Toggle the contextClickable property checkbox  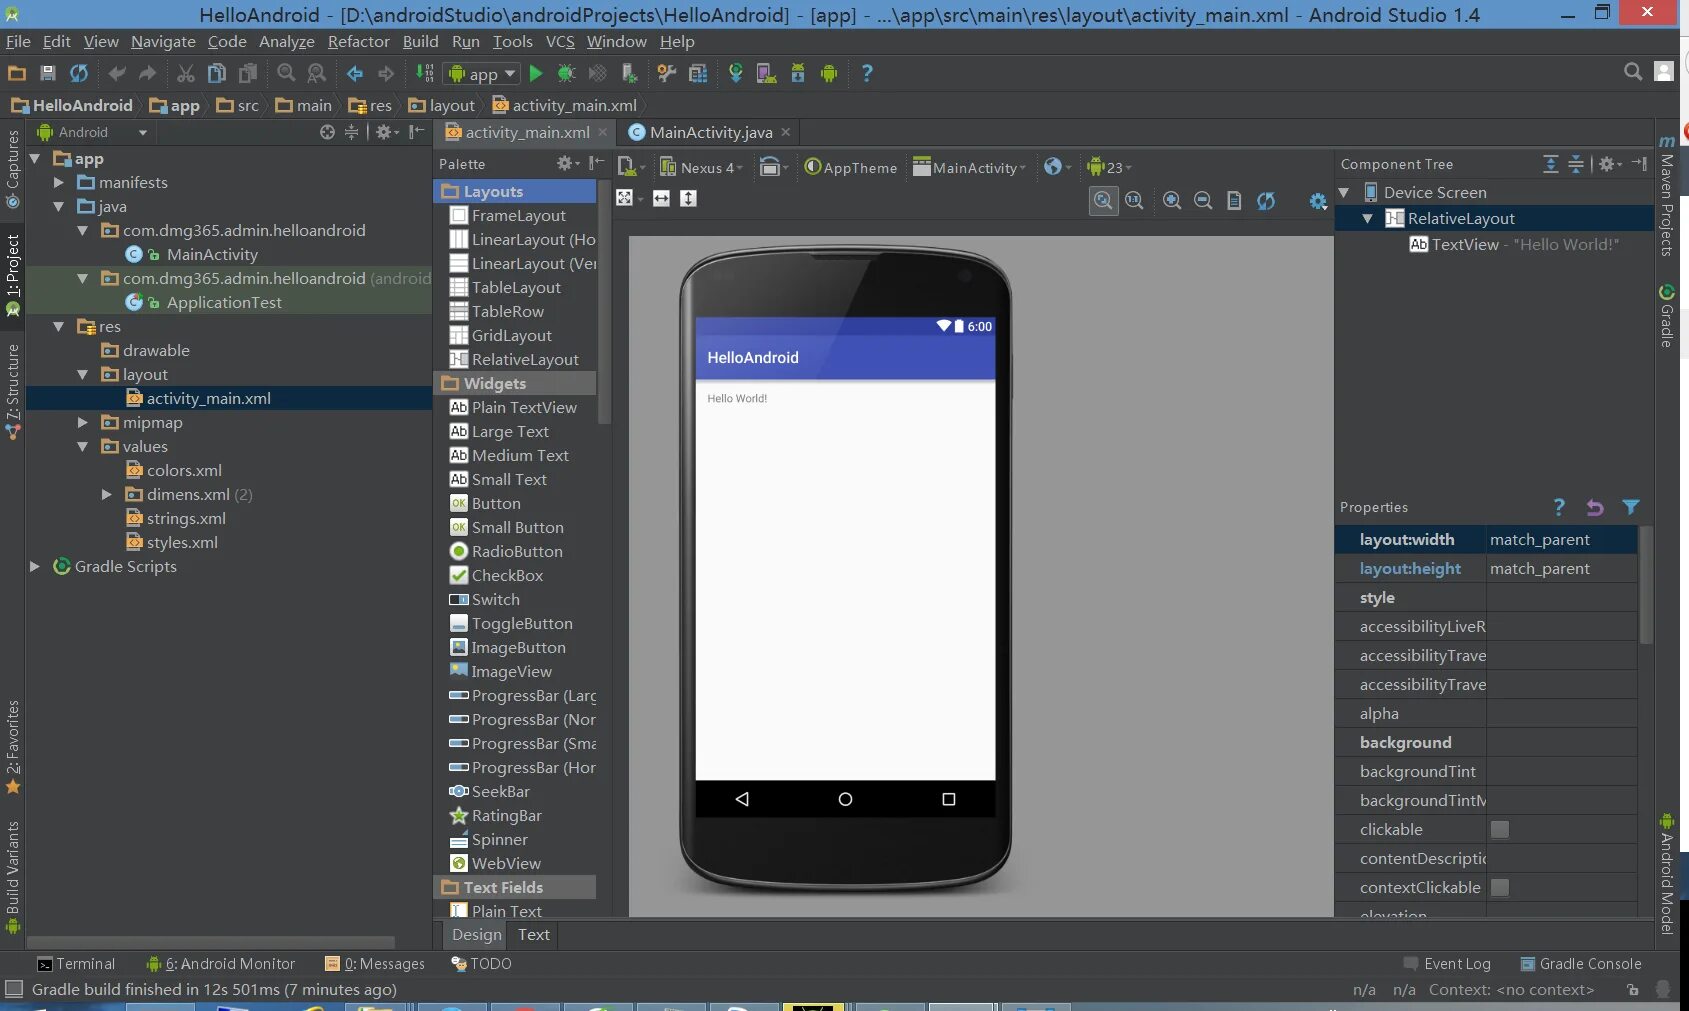tap(1499, 887)
